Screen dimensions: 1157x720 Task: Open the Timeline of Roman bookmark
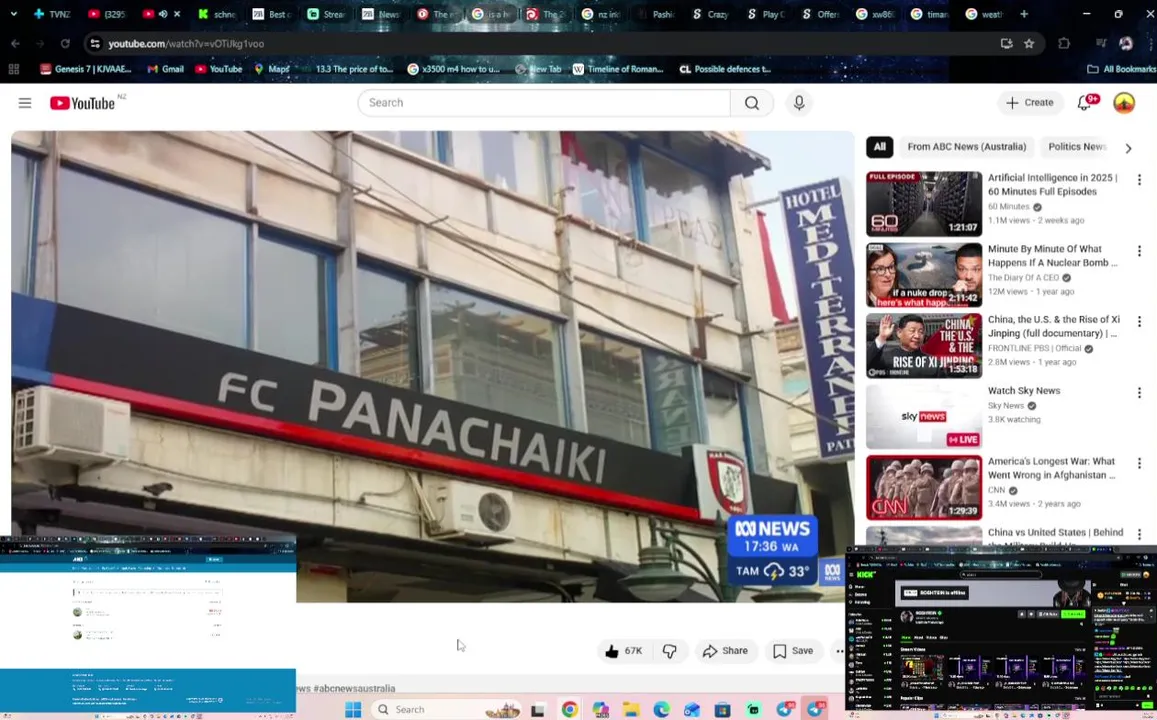click(618, 69)
